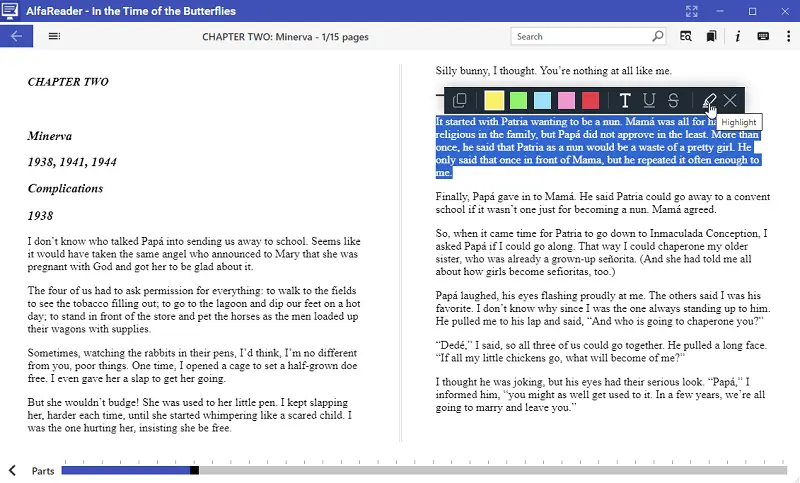Viewport: 800px width, 483px height.
Task: Pick the yellow highlight color
Action: (x=494, y=100)
